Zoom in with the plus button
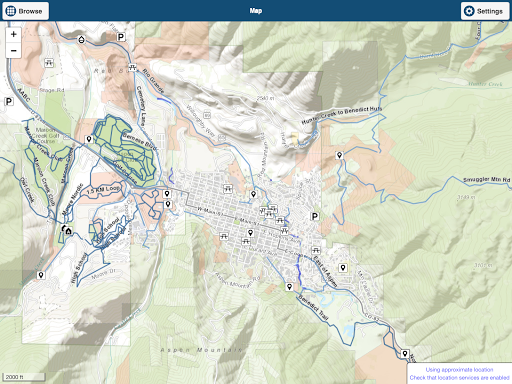The image size is (512, 384). tap(14, 34)
